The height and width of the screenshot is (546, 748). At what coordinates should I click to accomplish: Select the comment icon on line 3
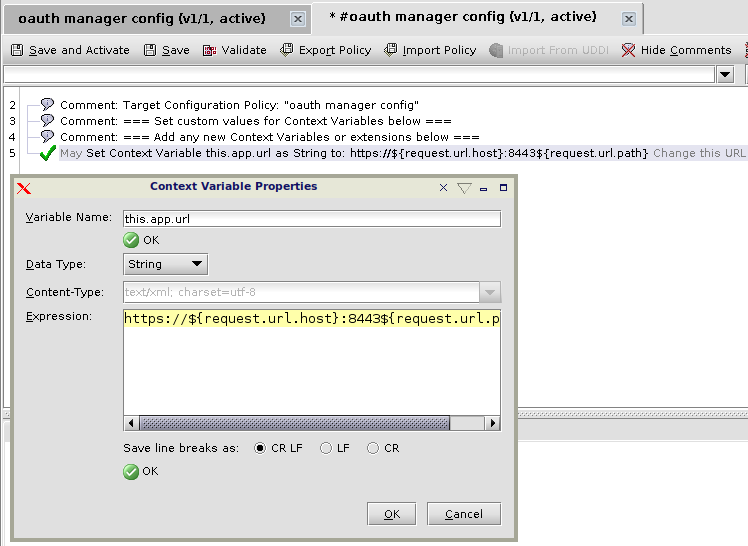pos(47,121)
